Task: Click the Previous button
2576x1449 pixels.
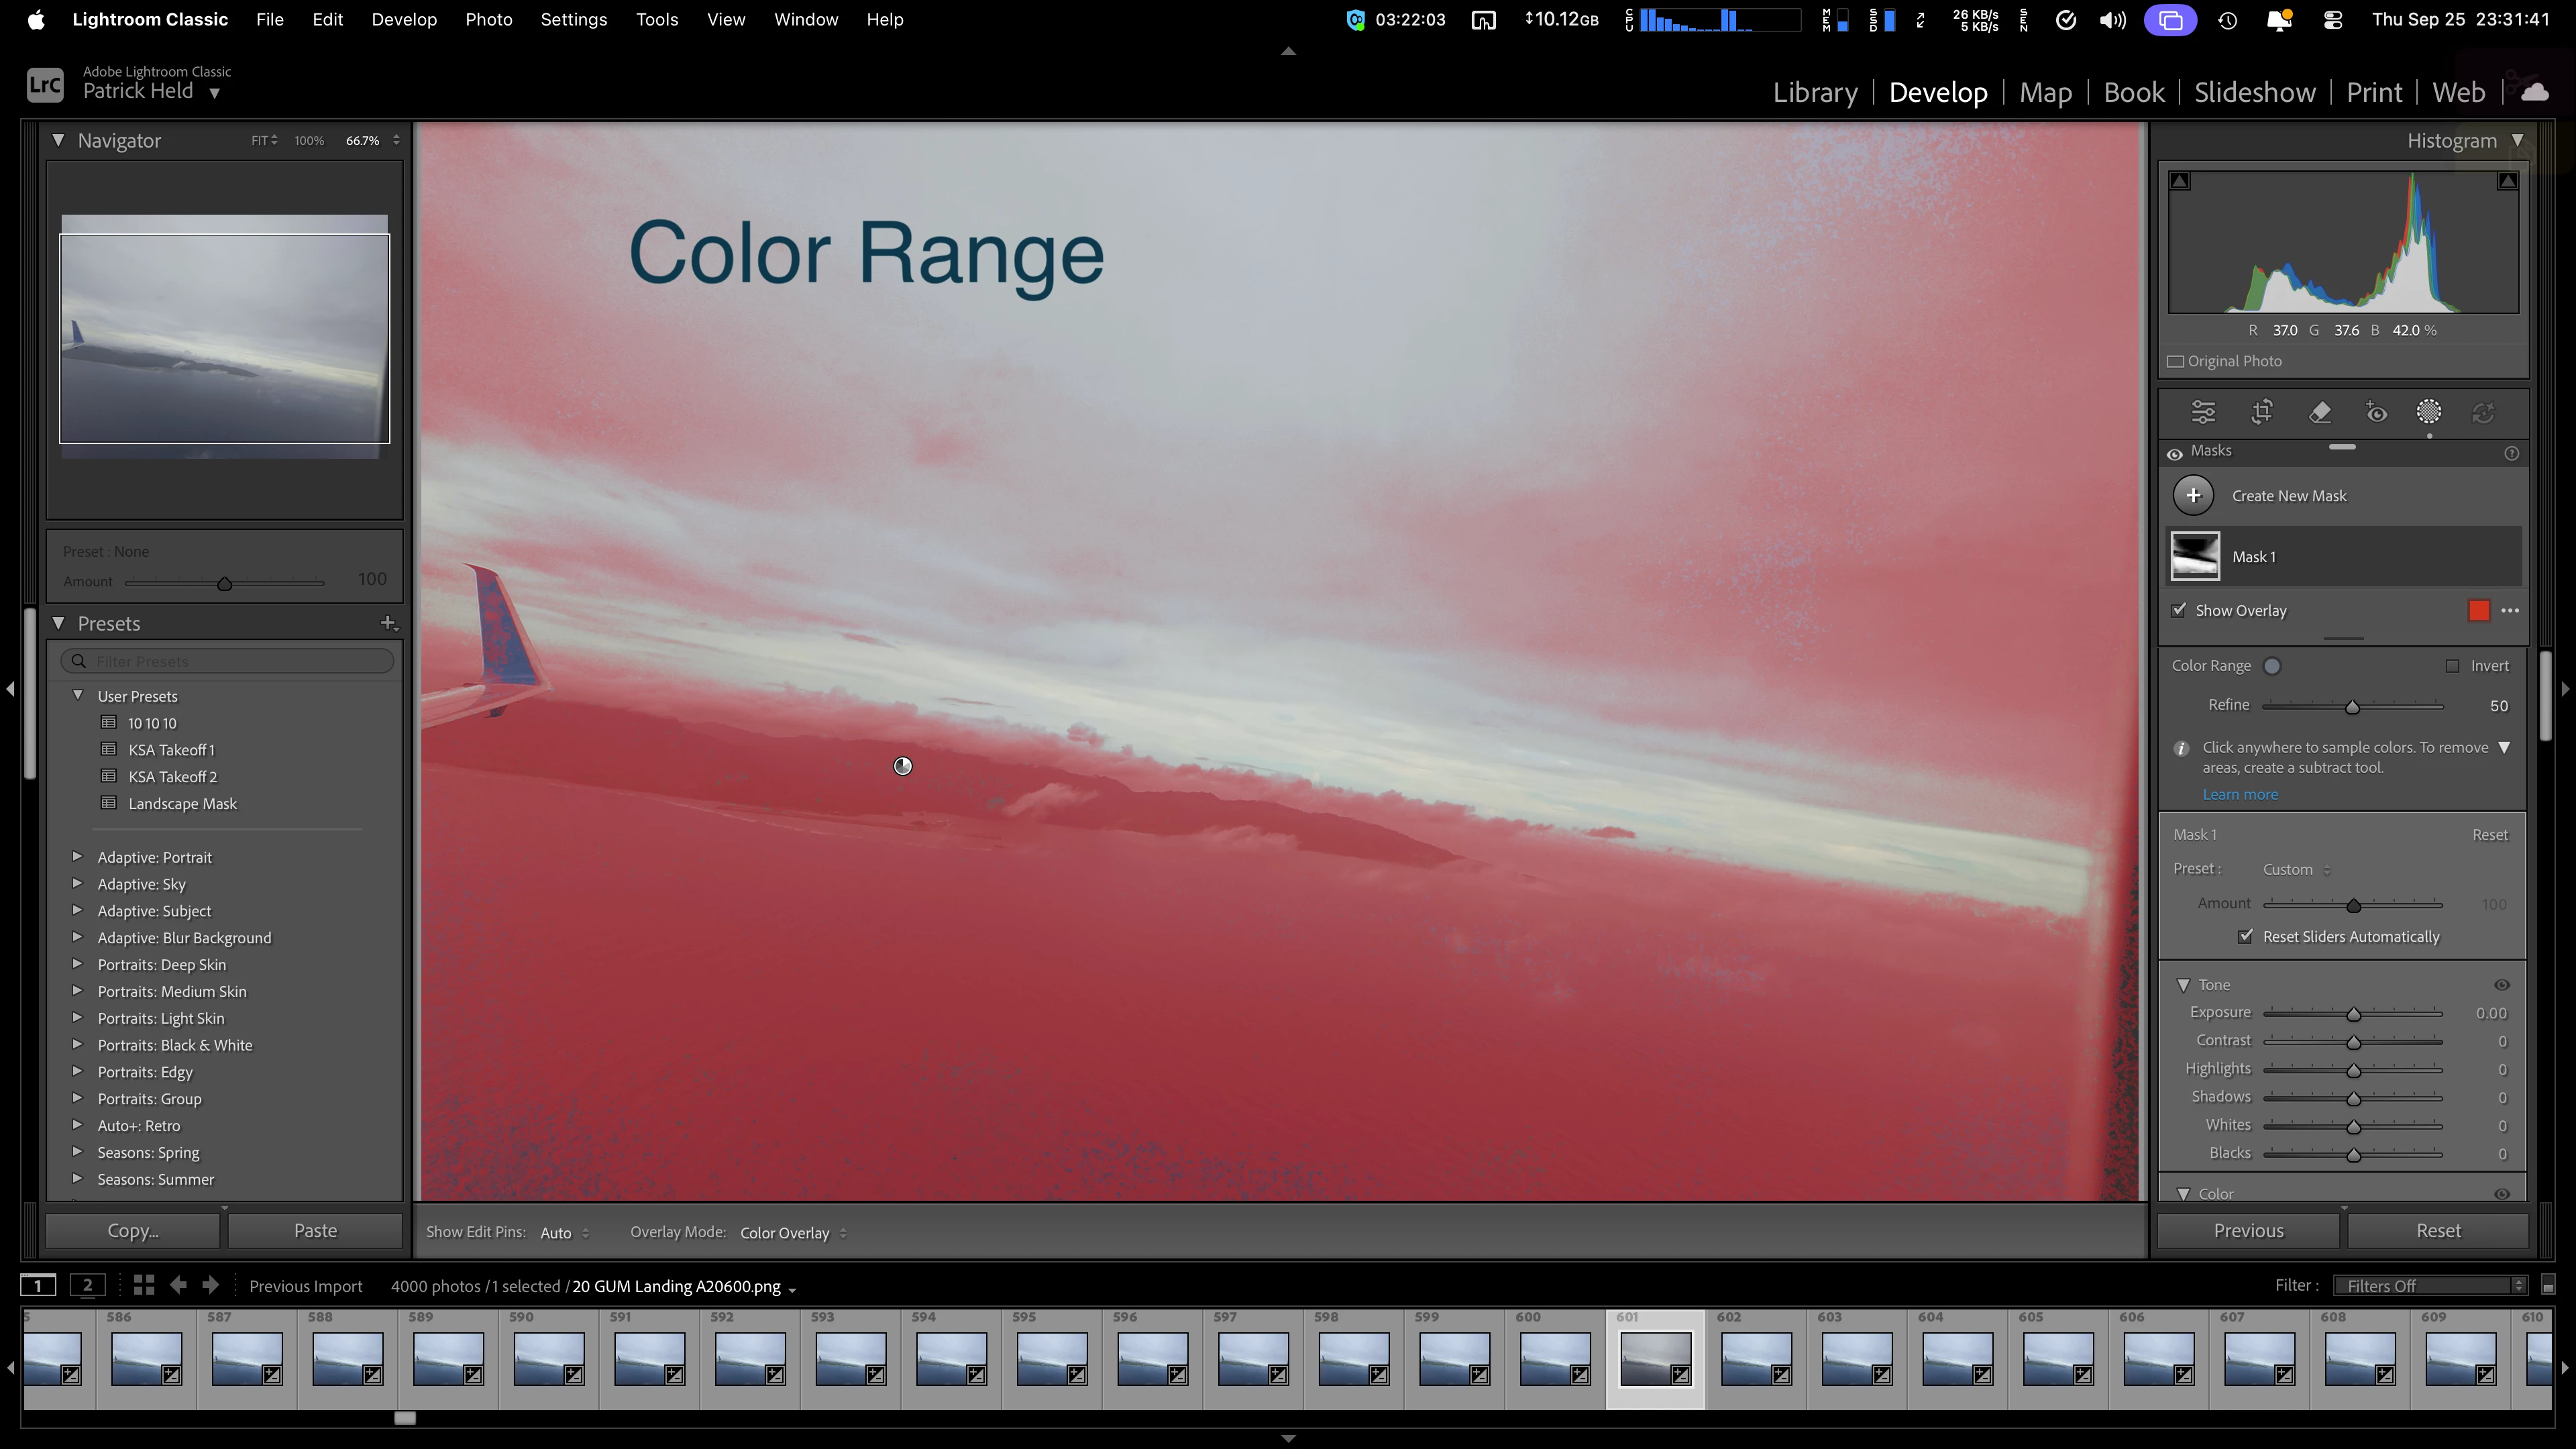Action: click(2248, 1231)
